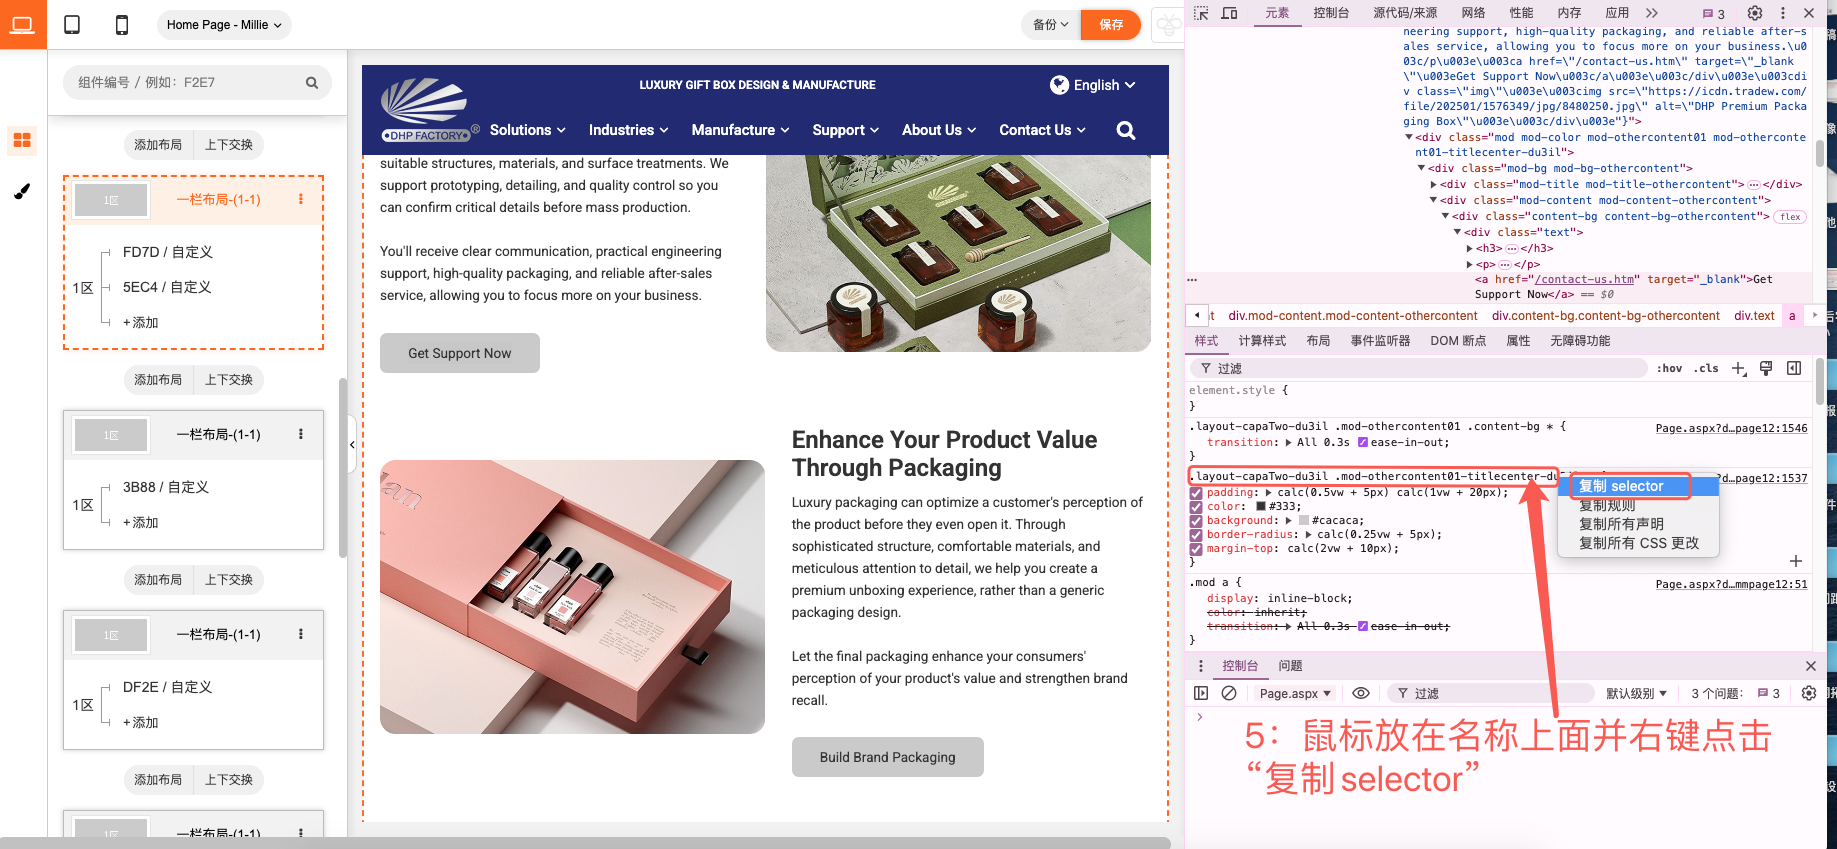This screenshot has height=849, width=1837.
Task: Open the paintbrush style tool in sidebar
Action: (22, 191)
